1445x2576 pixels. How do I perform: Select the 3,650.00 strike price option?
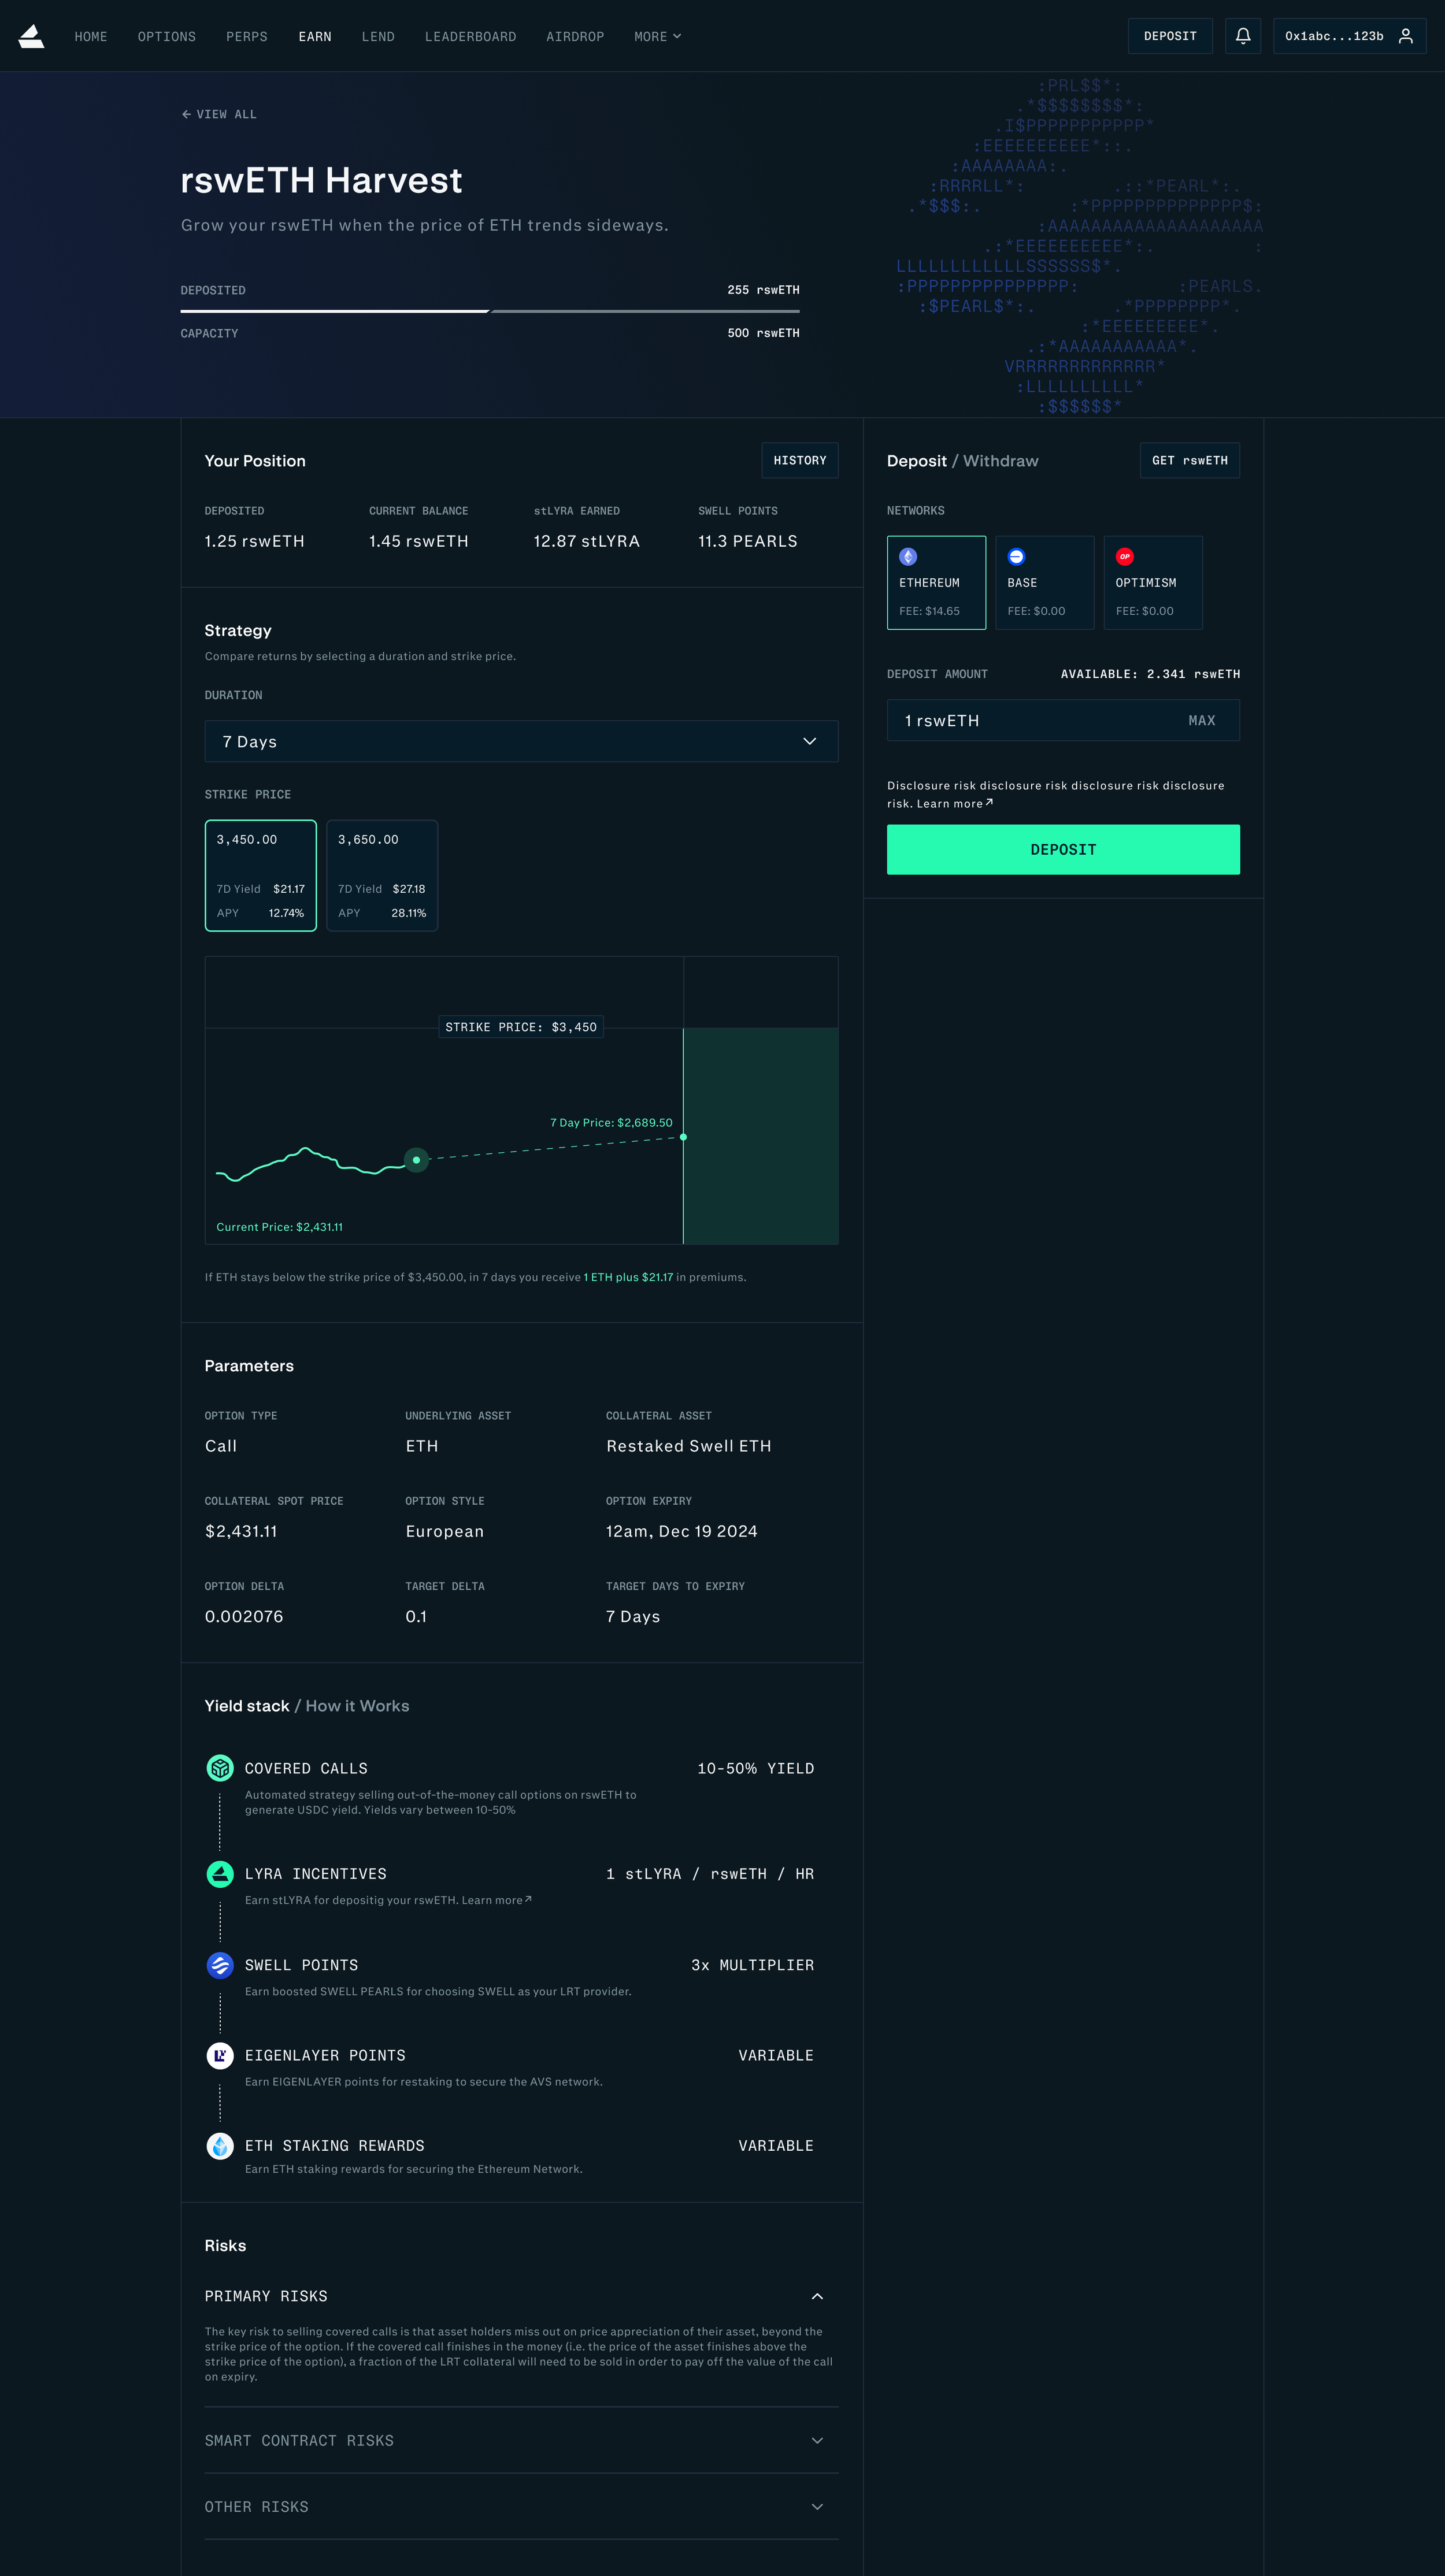coord(382,875)
